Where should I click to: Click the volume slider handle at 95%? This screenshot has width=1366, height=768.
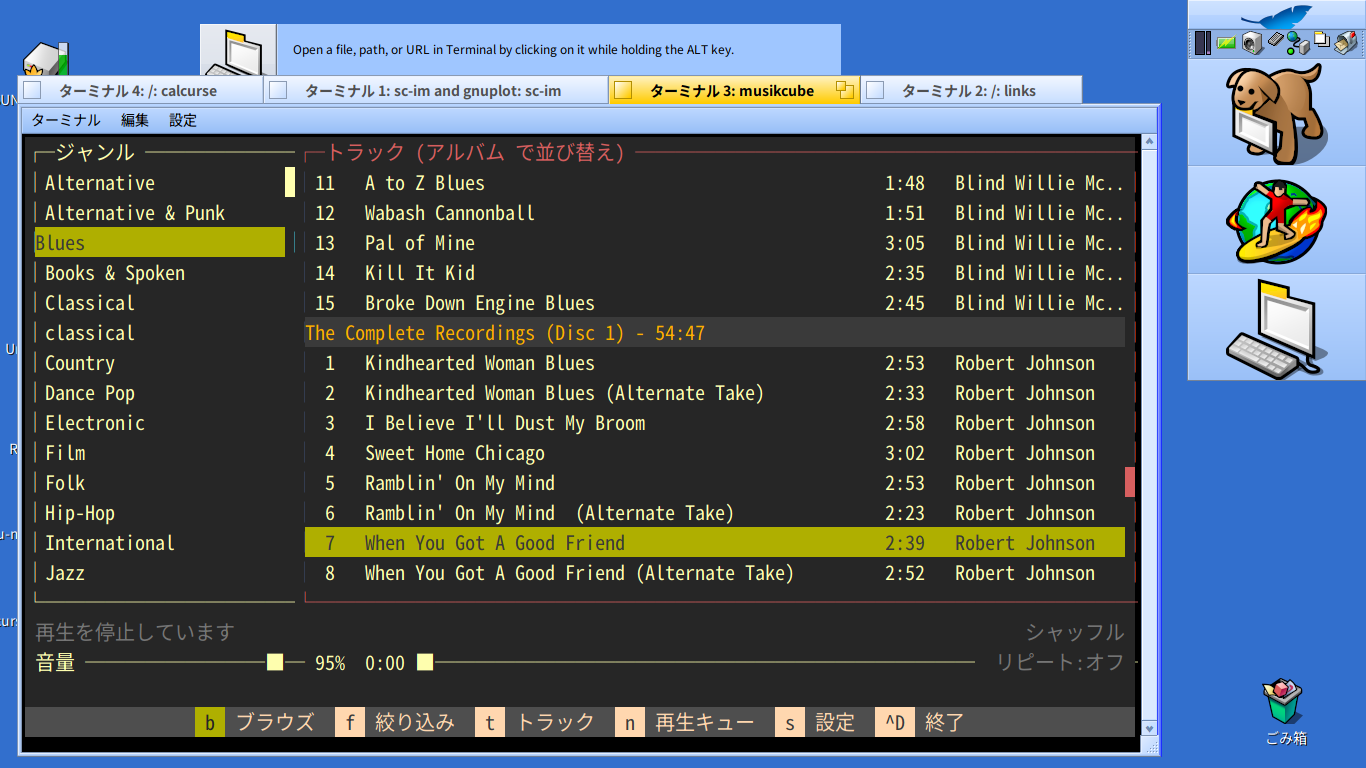tap(275, 662)
